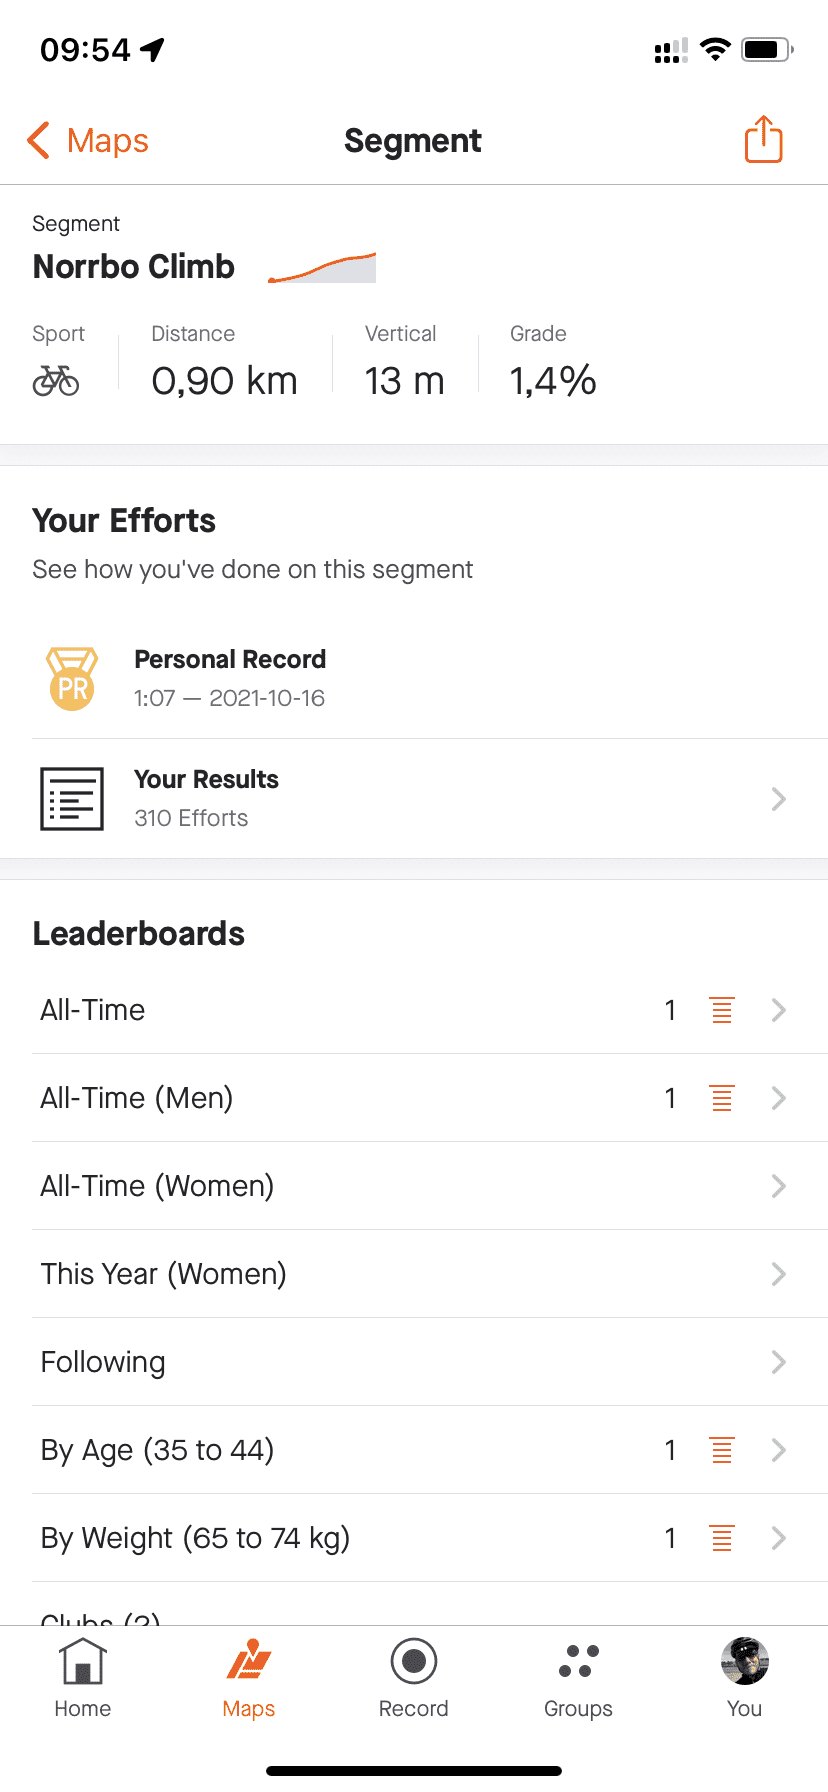Viewport: 828px width, 1792px height.
Task: Tap the share icon in the header
Action: (x=763, y=140)
